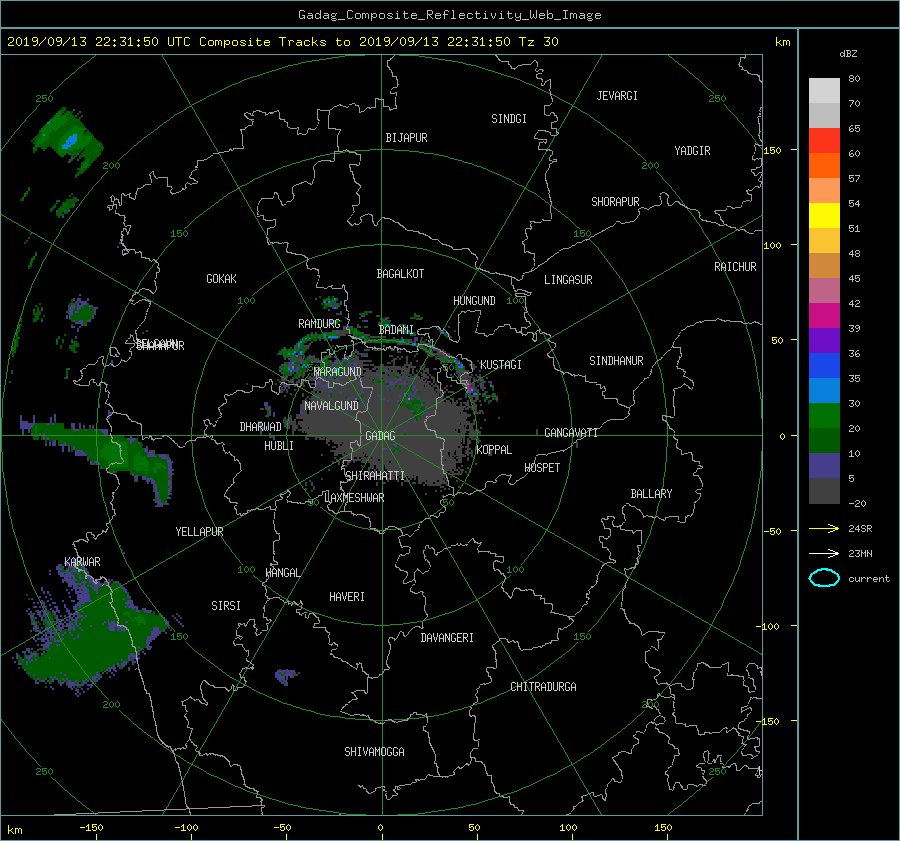900x841 pixels.
Task: Click the GADAG label at radar center
Action: point(380,436)
